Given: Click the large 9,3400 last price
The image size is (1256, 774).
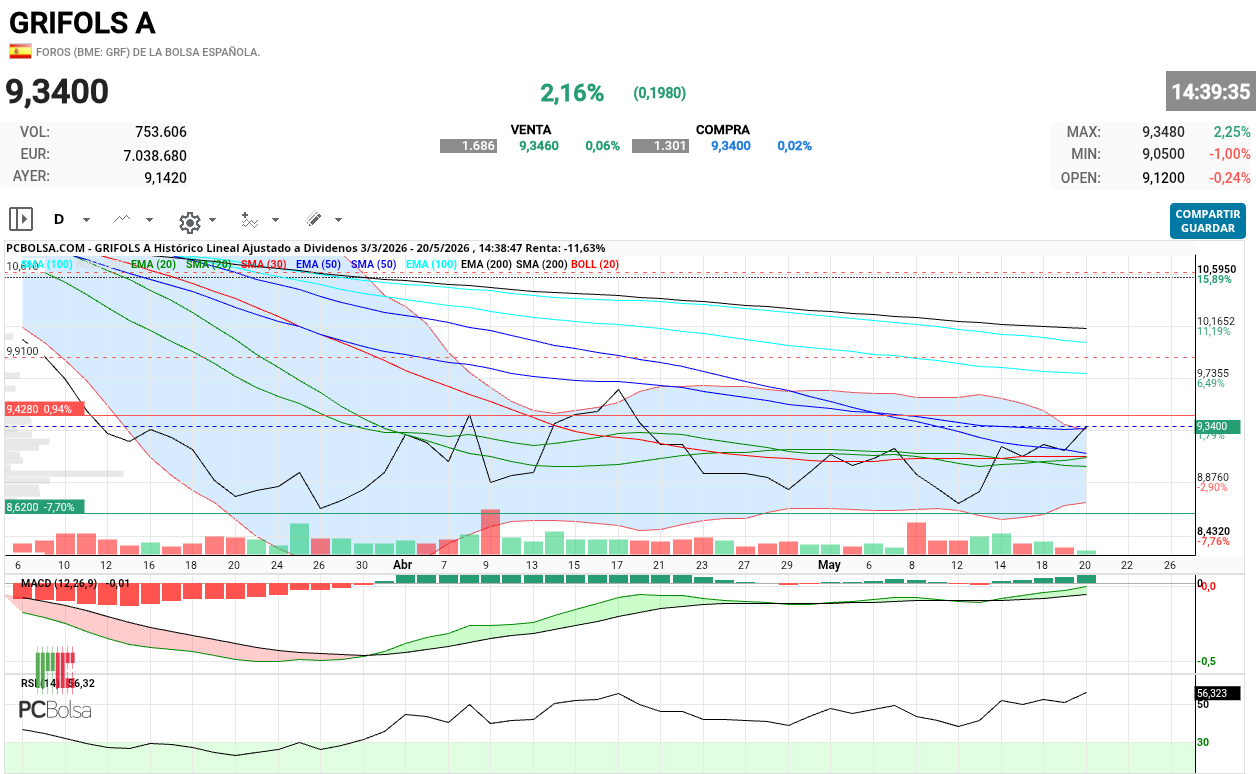Looking at the screenshot, I should click(58, 92).
